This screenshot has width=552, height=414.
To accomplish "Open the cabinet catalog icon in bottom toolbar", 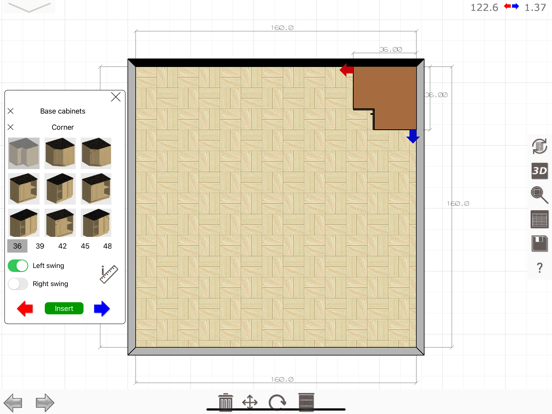I will coord(306,402).
